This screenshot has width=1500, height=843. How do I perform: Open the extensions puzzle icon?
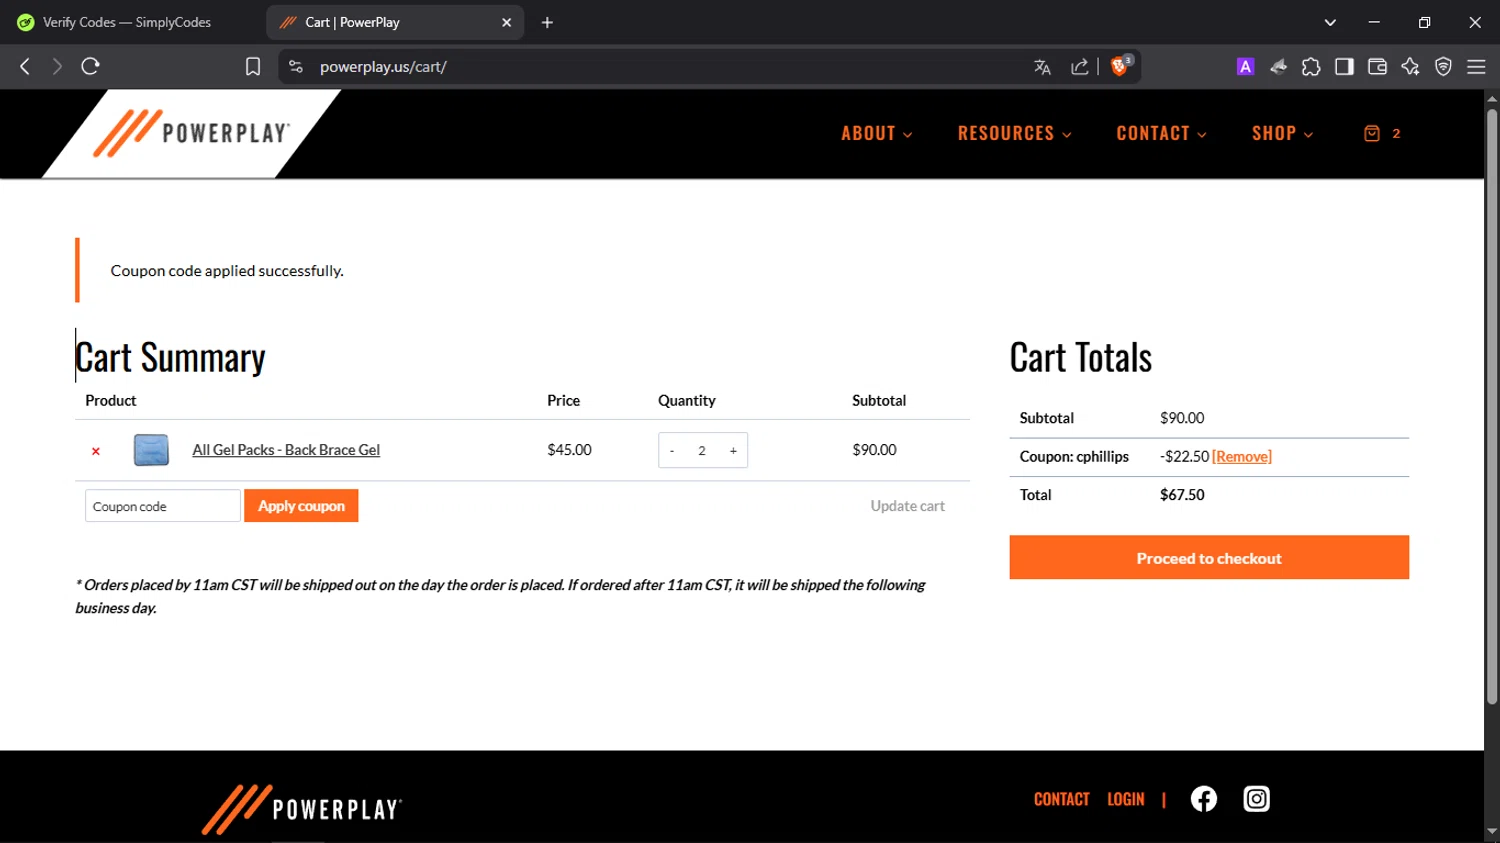click(x=1311, y=67)
